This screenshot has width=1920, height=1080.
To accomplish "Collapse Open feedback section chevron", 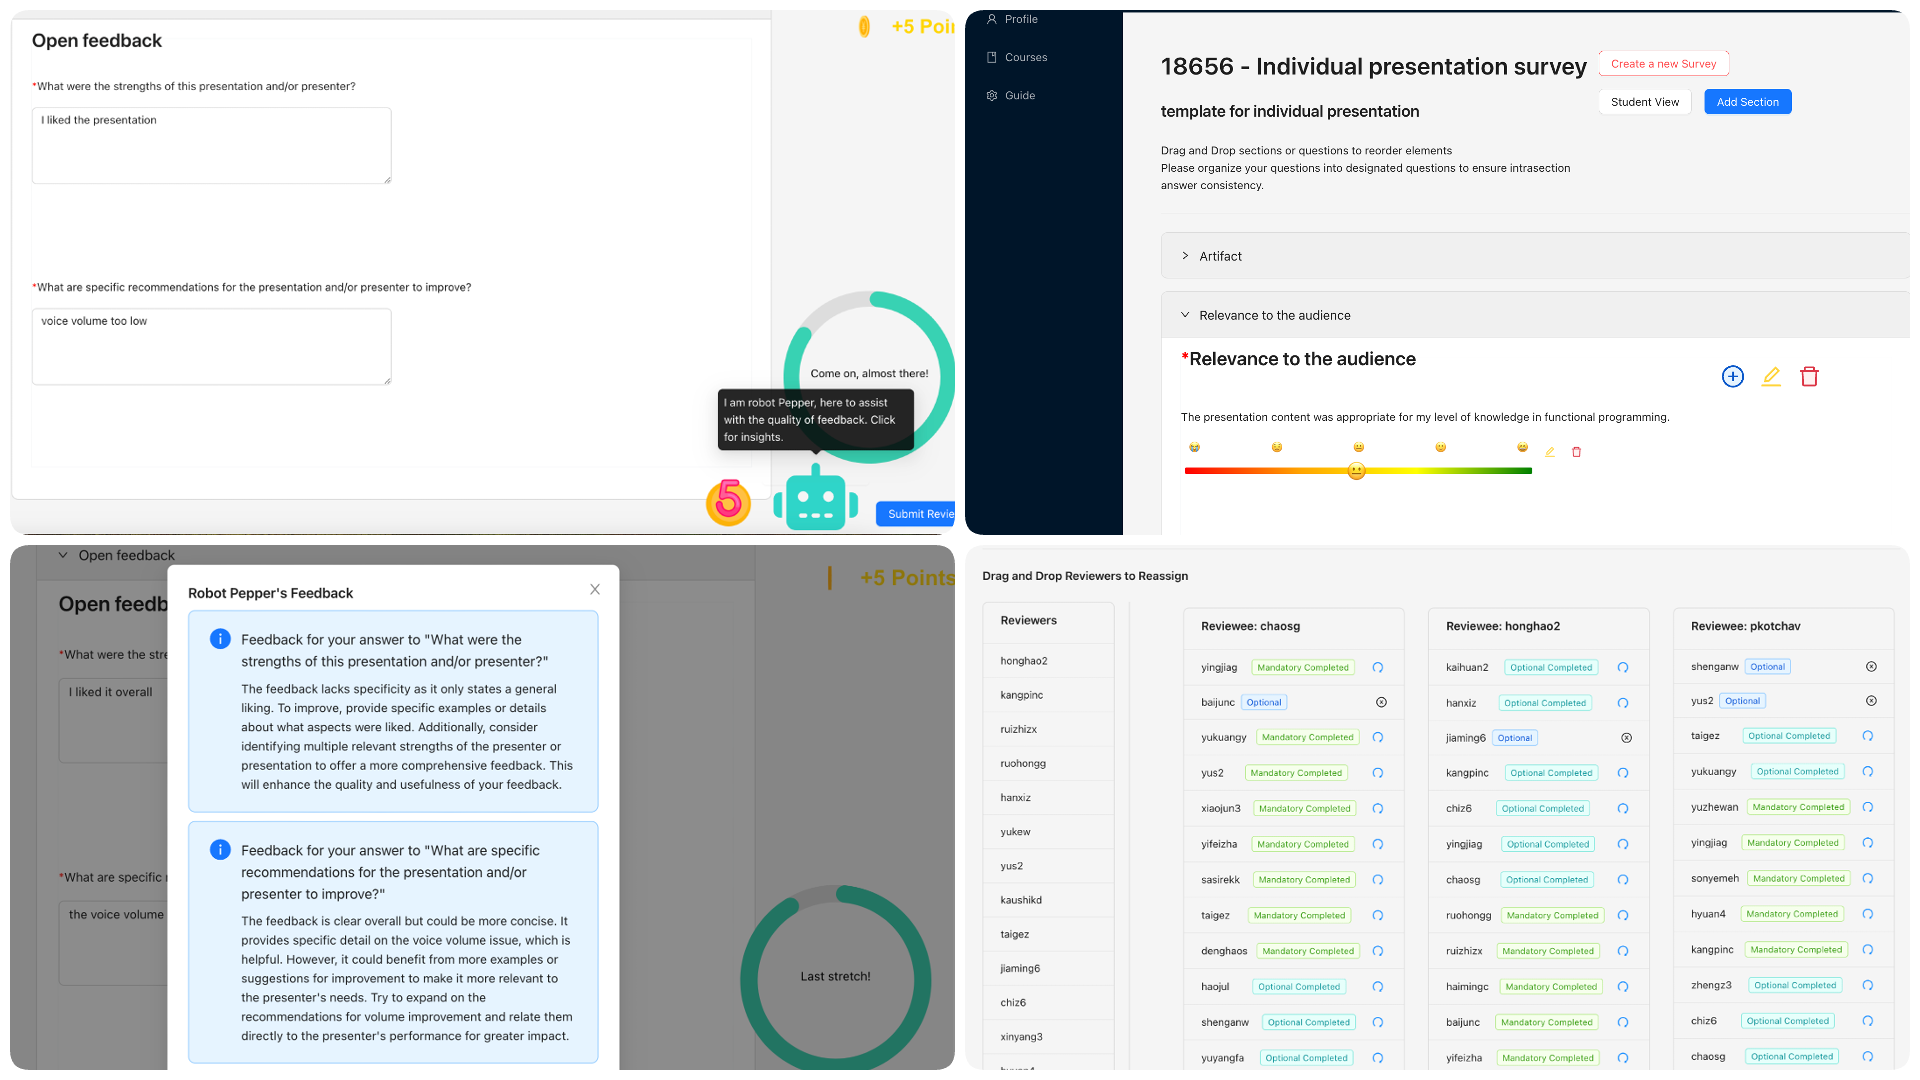I will [x=63, y=555].
